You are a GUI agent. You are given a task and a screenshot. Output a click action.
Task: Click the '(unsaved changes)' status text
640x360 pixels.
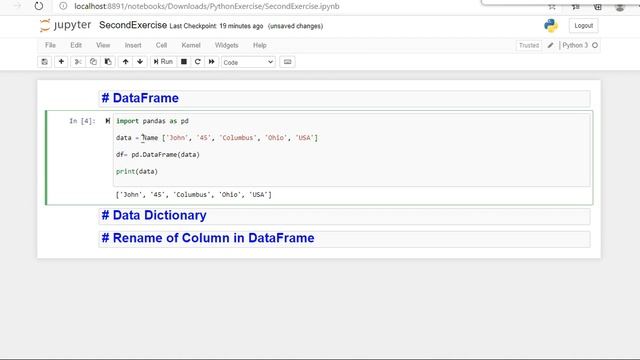click(296, 26)
